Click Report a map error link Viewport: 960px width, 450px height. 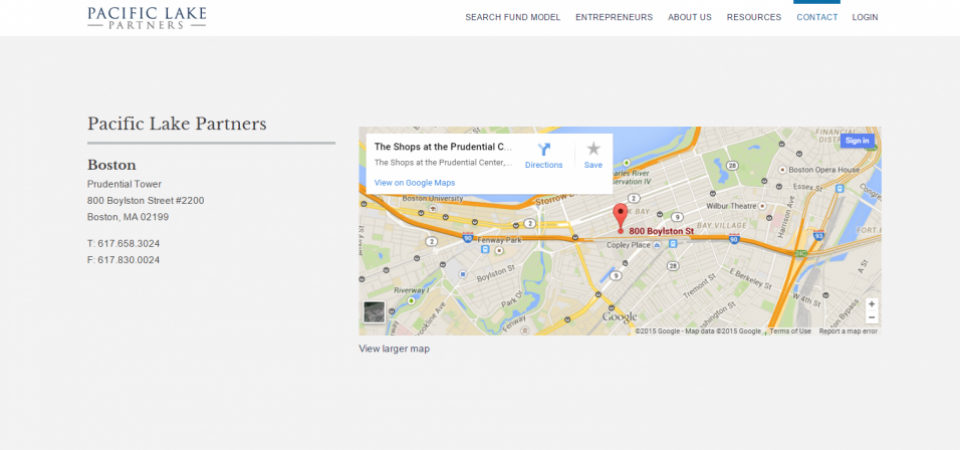click(x=848, y=331)
